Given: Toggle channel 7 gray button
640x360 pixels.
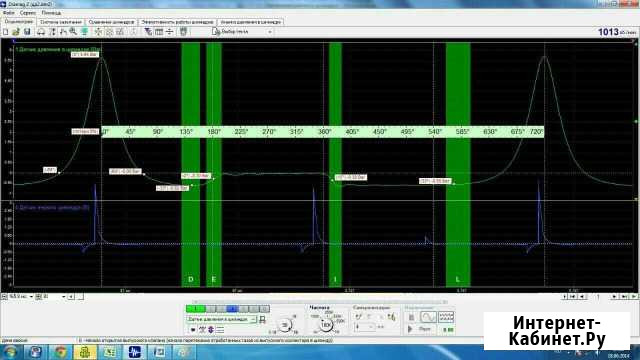Looking at the screenshot, I should click(253, 309).
